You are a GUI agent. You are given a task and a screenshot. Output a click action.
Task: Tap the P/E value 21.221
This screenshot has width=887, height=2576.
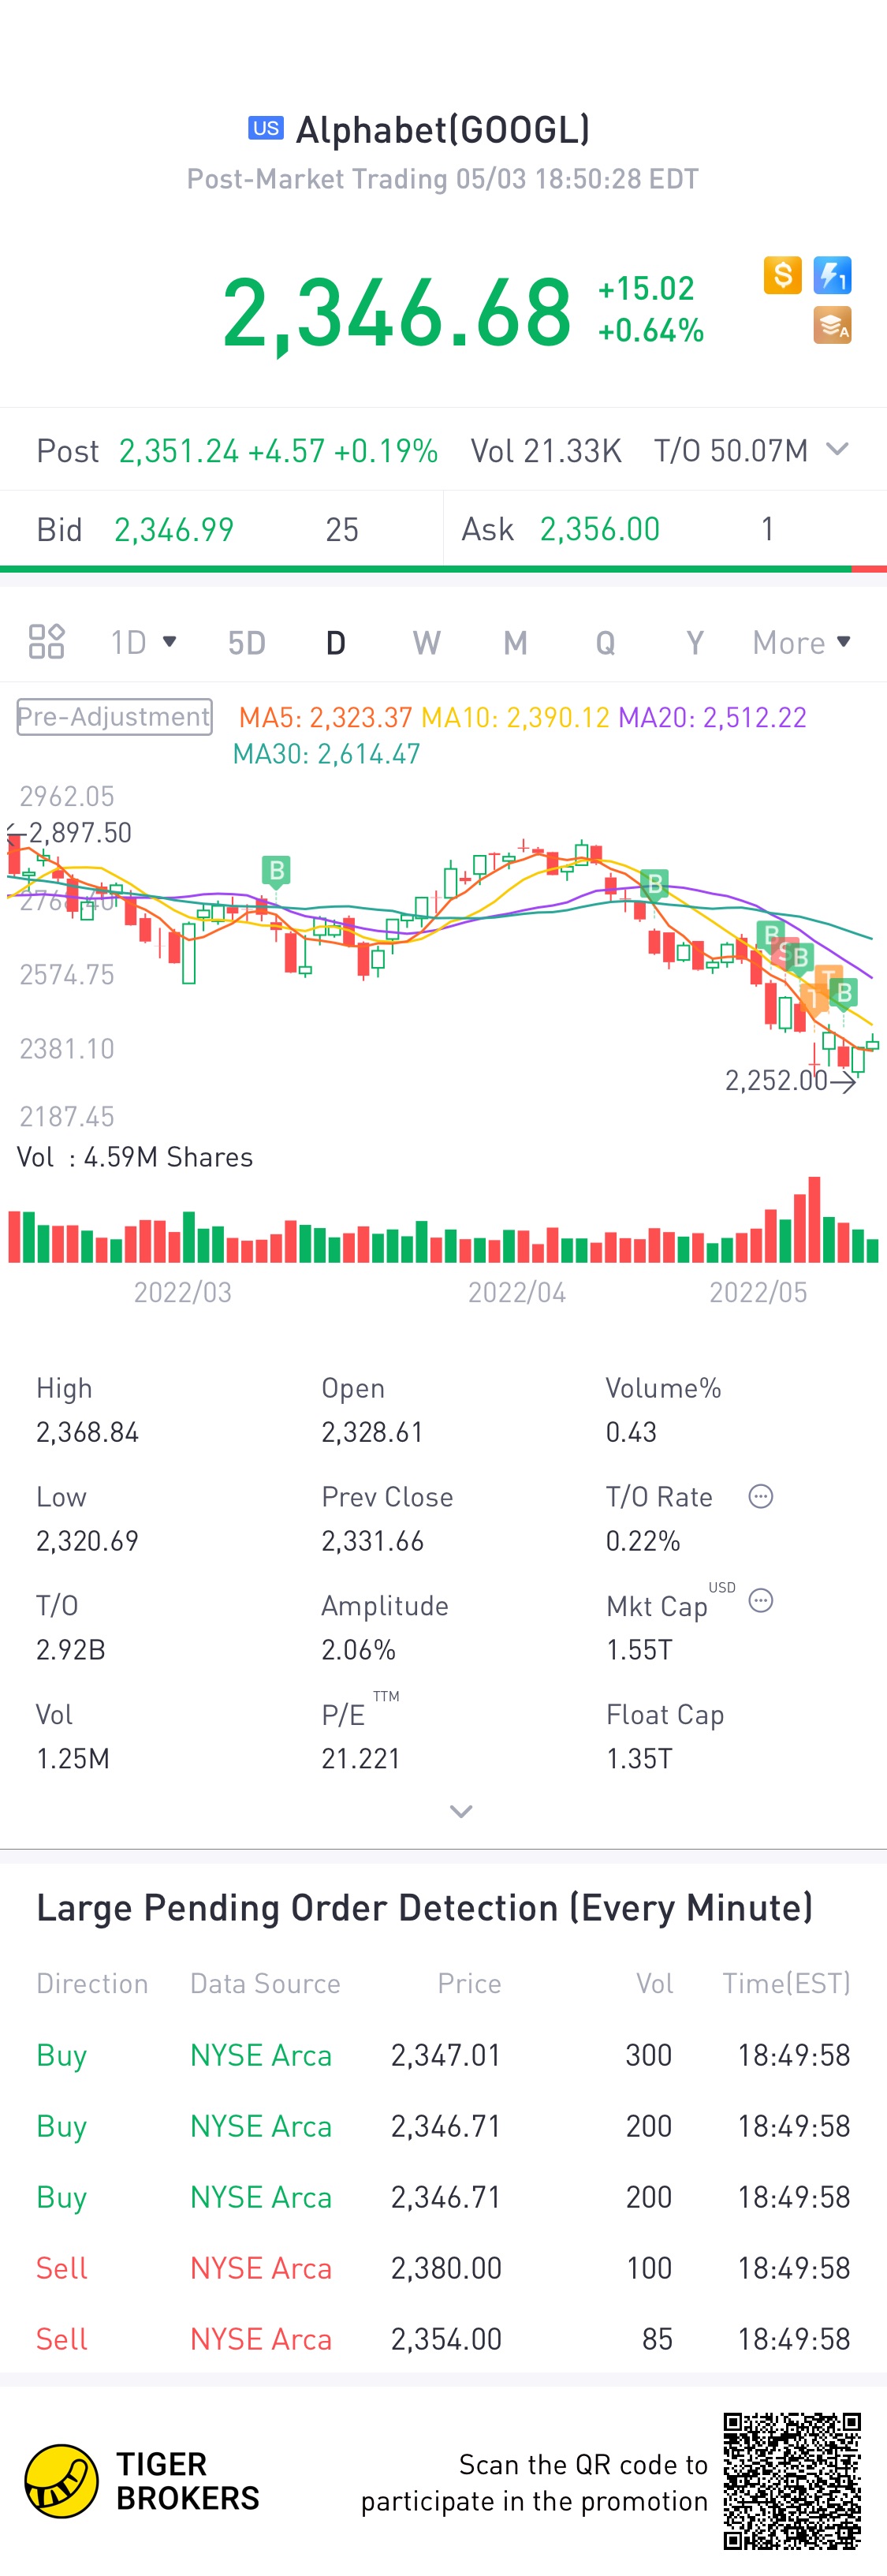coord(361,1758)
